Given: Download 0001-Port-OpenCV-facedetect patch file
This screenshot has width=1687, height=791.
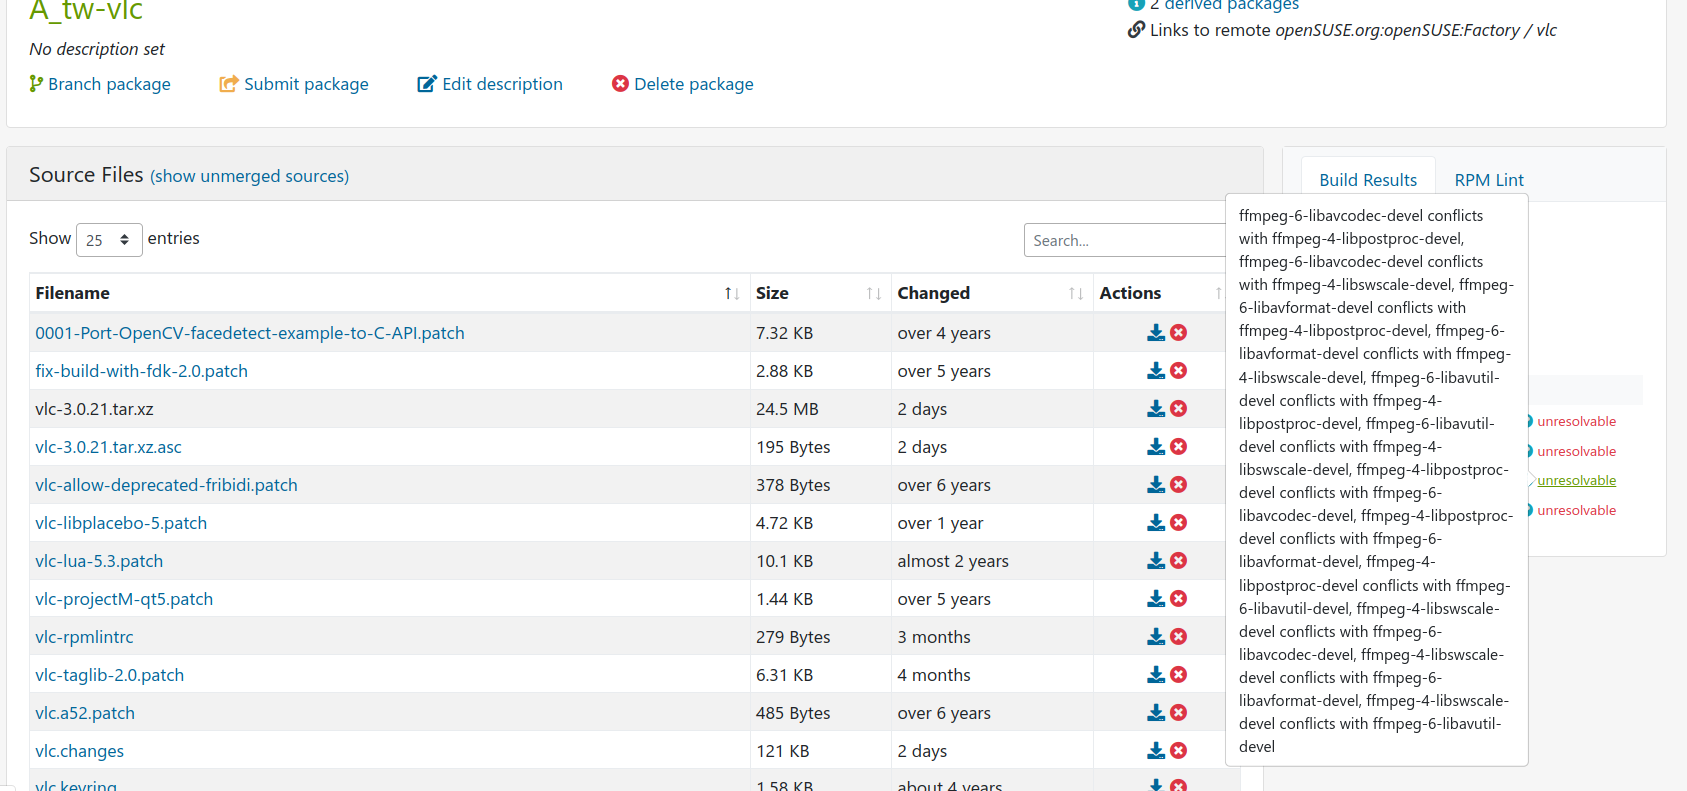Looking at the screenshot, I should (1155, 333).
